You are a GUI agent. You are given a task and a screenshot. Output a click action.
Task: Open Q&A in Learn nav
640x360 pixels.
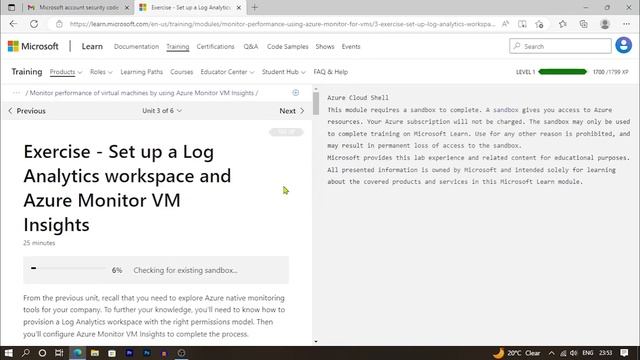pyautogui.click(x=251, y=47)
